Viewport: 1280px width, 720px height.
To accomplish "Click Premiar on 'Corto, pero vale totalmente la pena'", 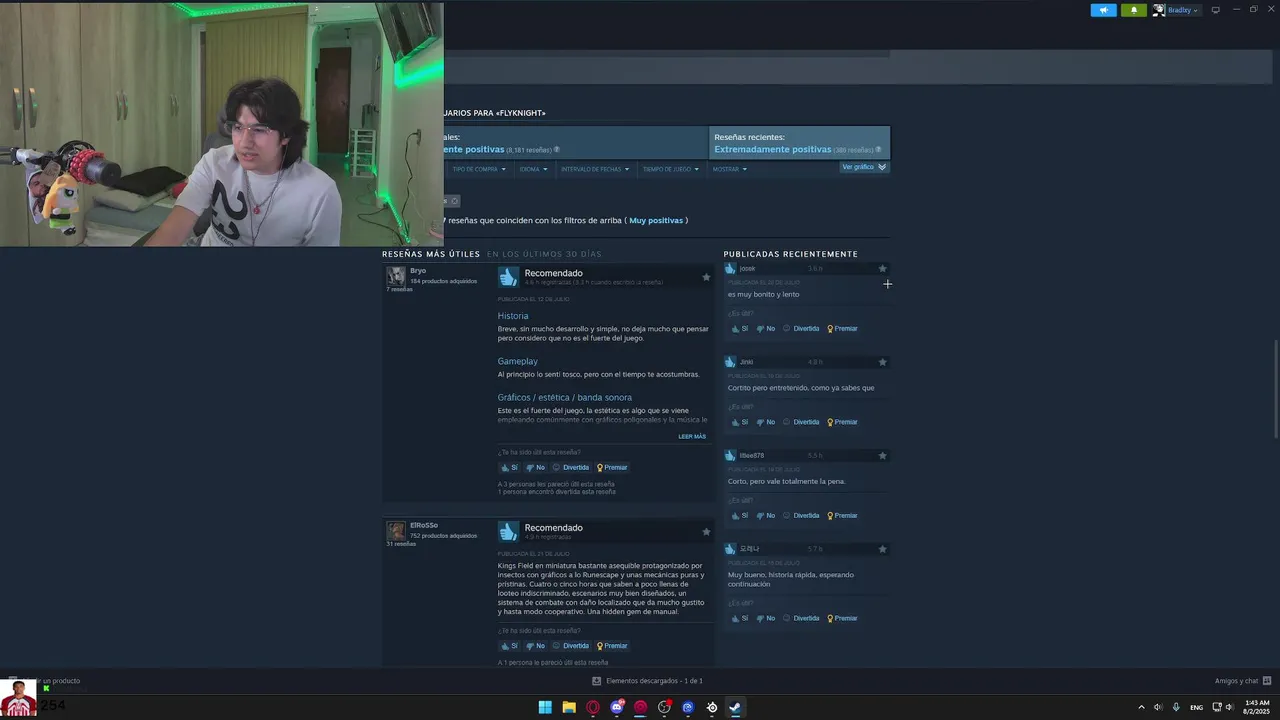I will 842,515.
